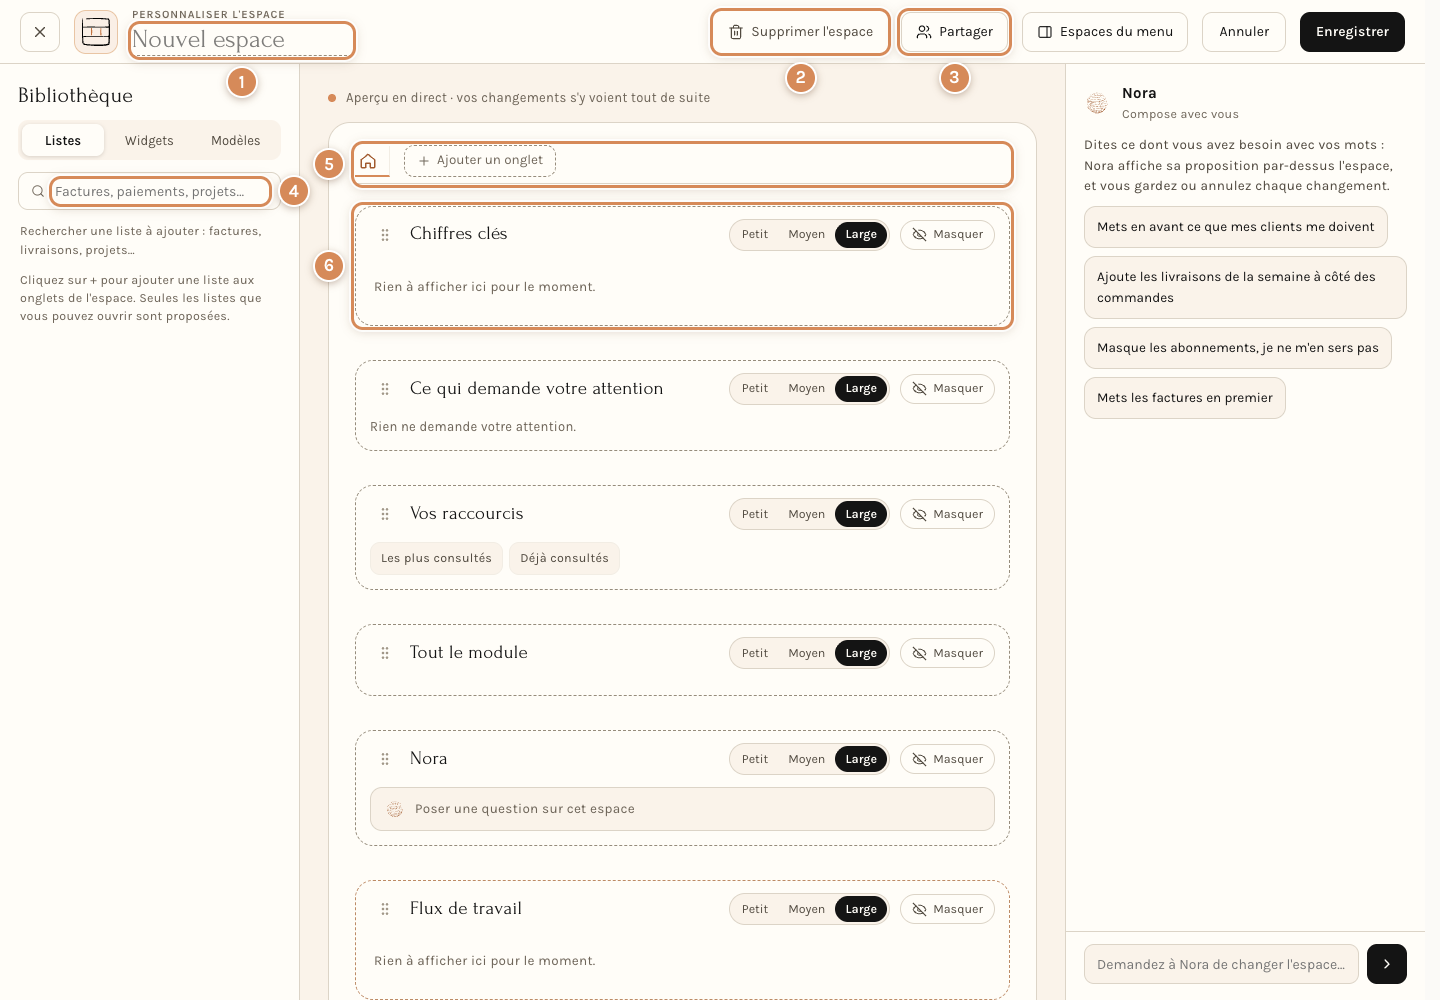Screen dimensions: 1440x1000
Task: Send Nora request with arrow button
Action: (1387, 964)
